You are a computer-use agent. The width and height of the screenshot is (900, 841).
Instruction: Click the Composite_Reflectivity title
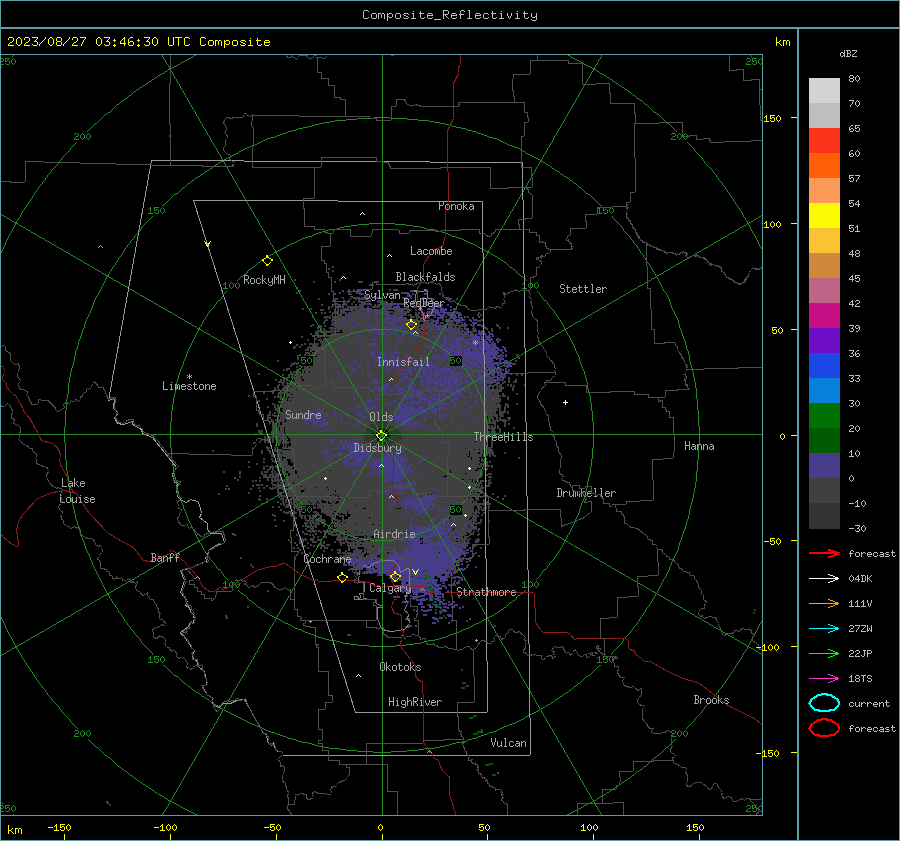(x=450, y=15)
